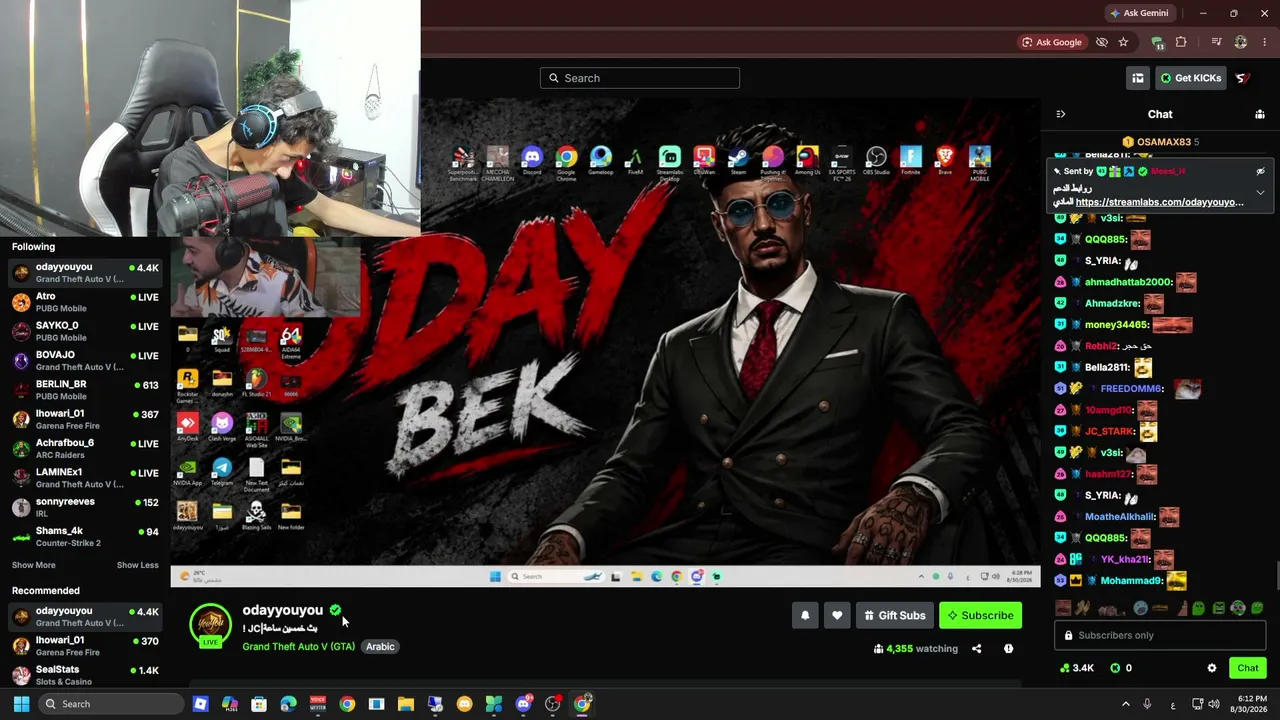Open the Chrome profile avatar
1280x720 pixels.
point(1241,42)
